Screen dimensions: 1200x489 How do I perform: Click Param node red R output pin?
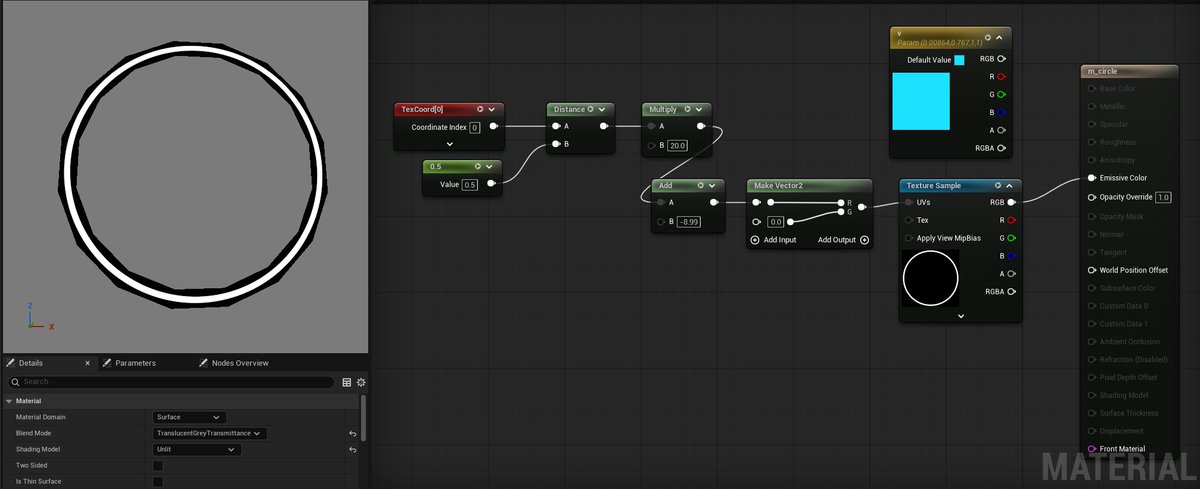[x=1001, y=76]
